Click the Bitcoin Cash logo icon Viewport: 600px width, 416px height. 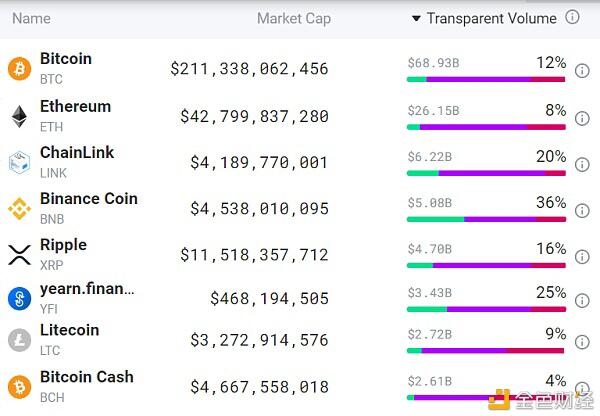(x=20, y=387)
